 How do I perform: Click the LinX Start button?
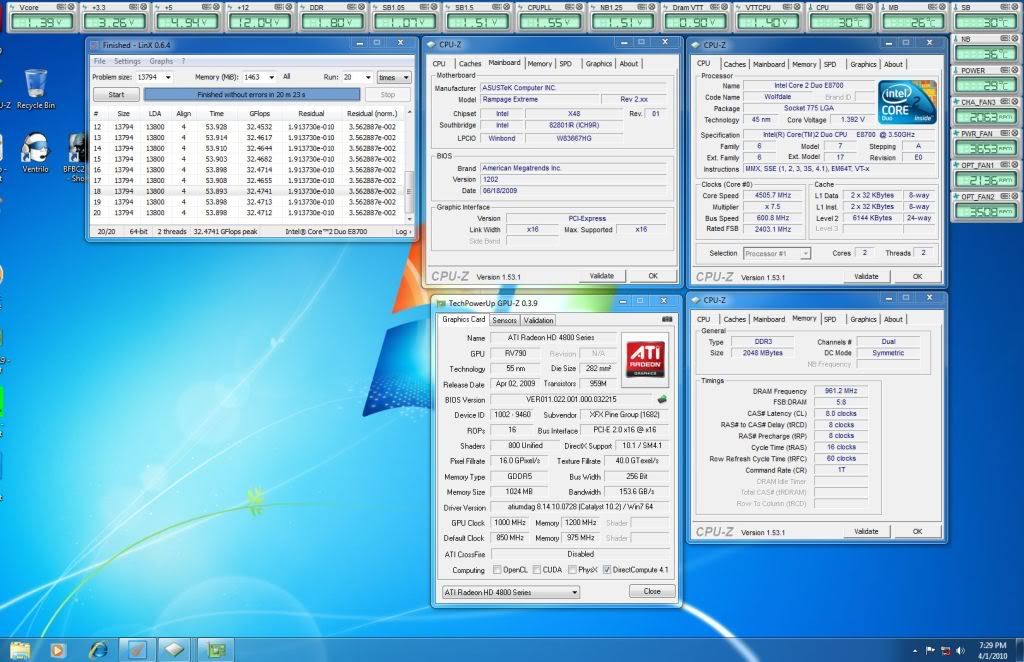[x=116, y=95]
